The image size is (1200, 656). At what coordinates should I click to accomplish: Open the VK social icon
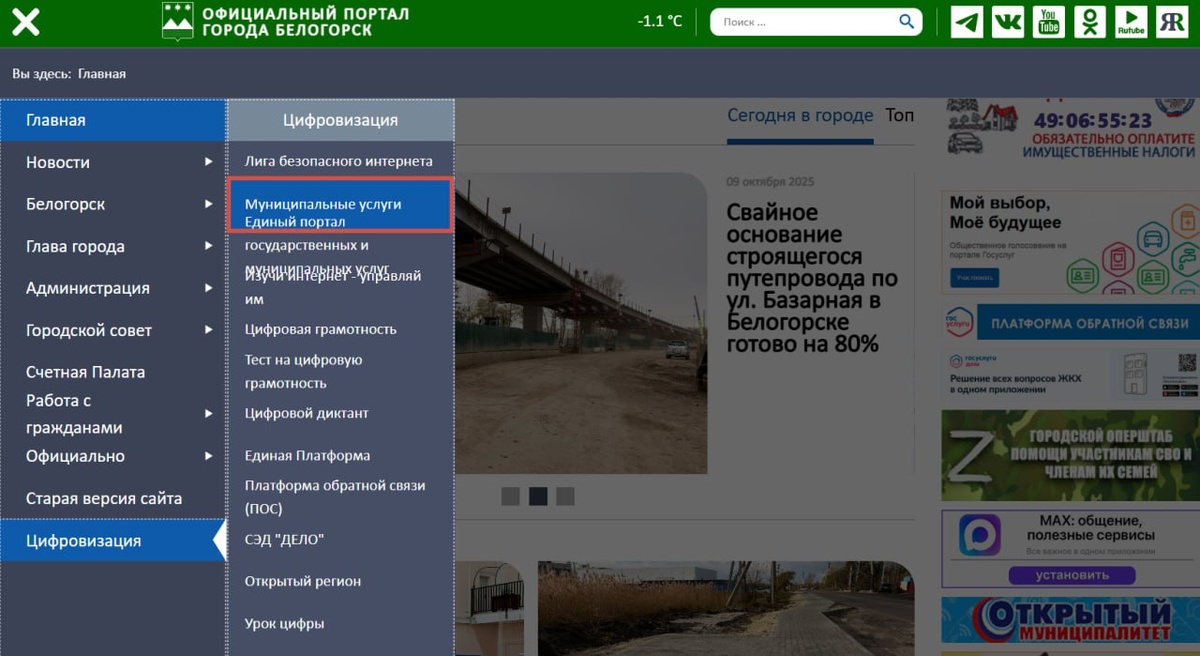1007,22
